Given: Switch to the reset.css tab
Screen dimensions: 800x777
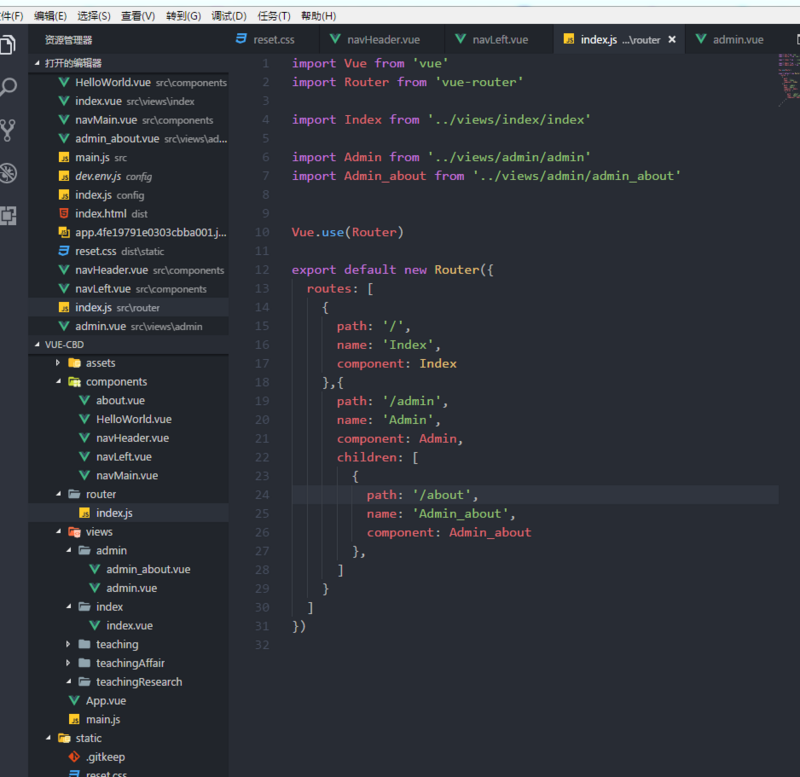Looking at the screenshot, I should [265, 40].
